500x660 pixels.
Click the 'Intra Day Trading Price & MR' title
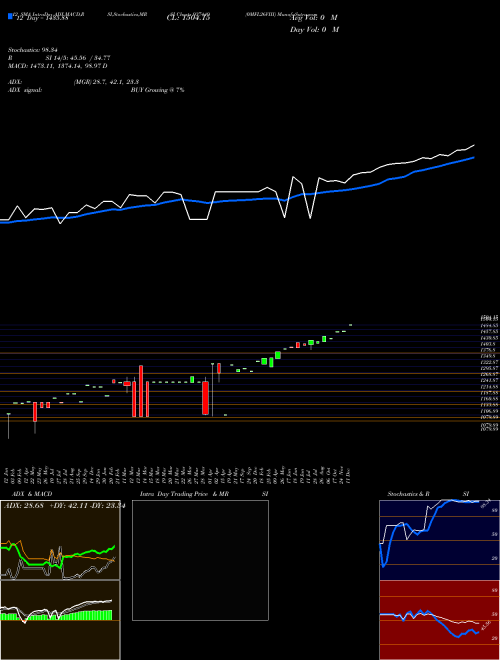[x=184, y=494]
